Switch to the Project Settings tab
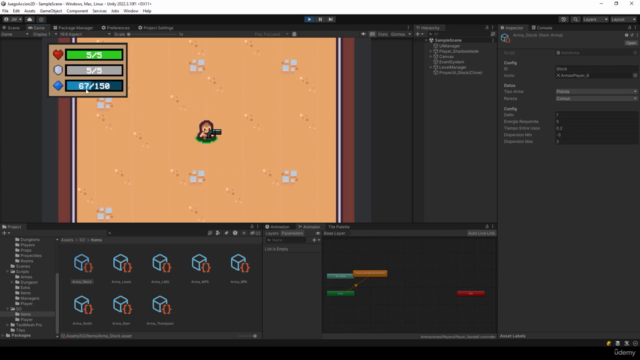640x360 pixels. coord(156,28)
